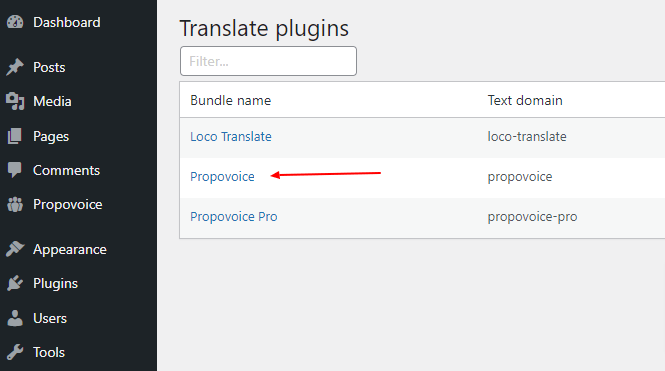Open the Propovoice Pro bundle link

(x=234, y=217)
